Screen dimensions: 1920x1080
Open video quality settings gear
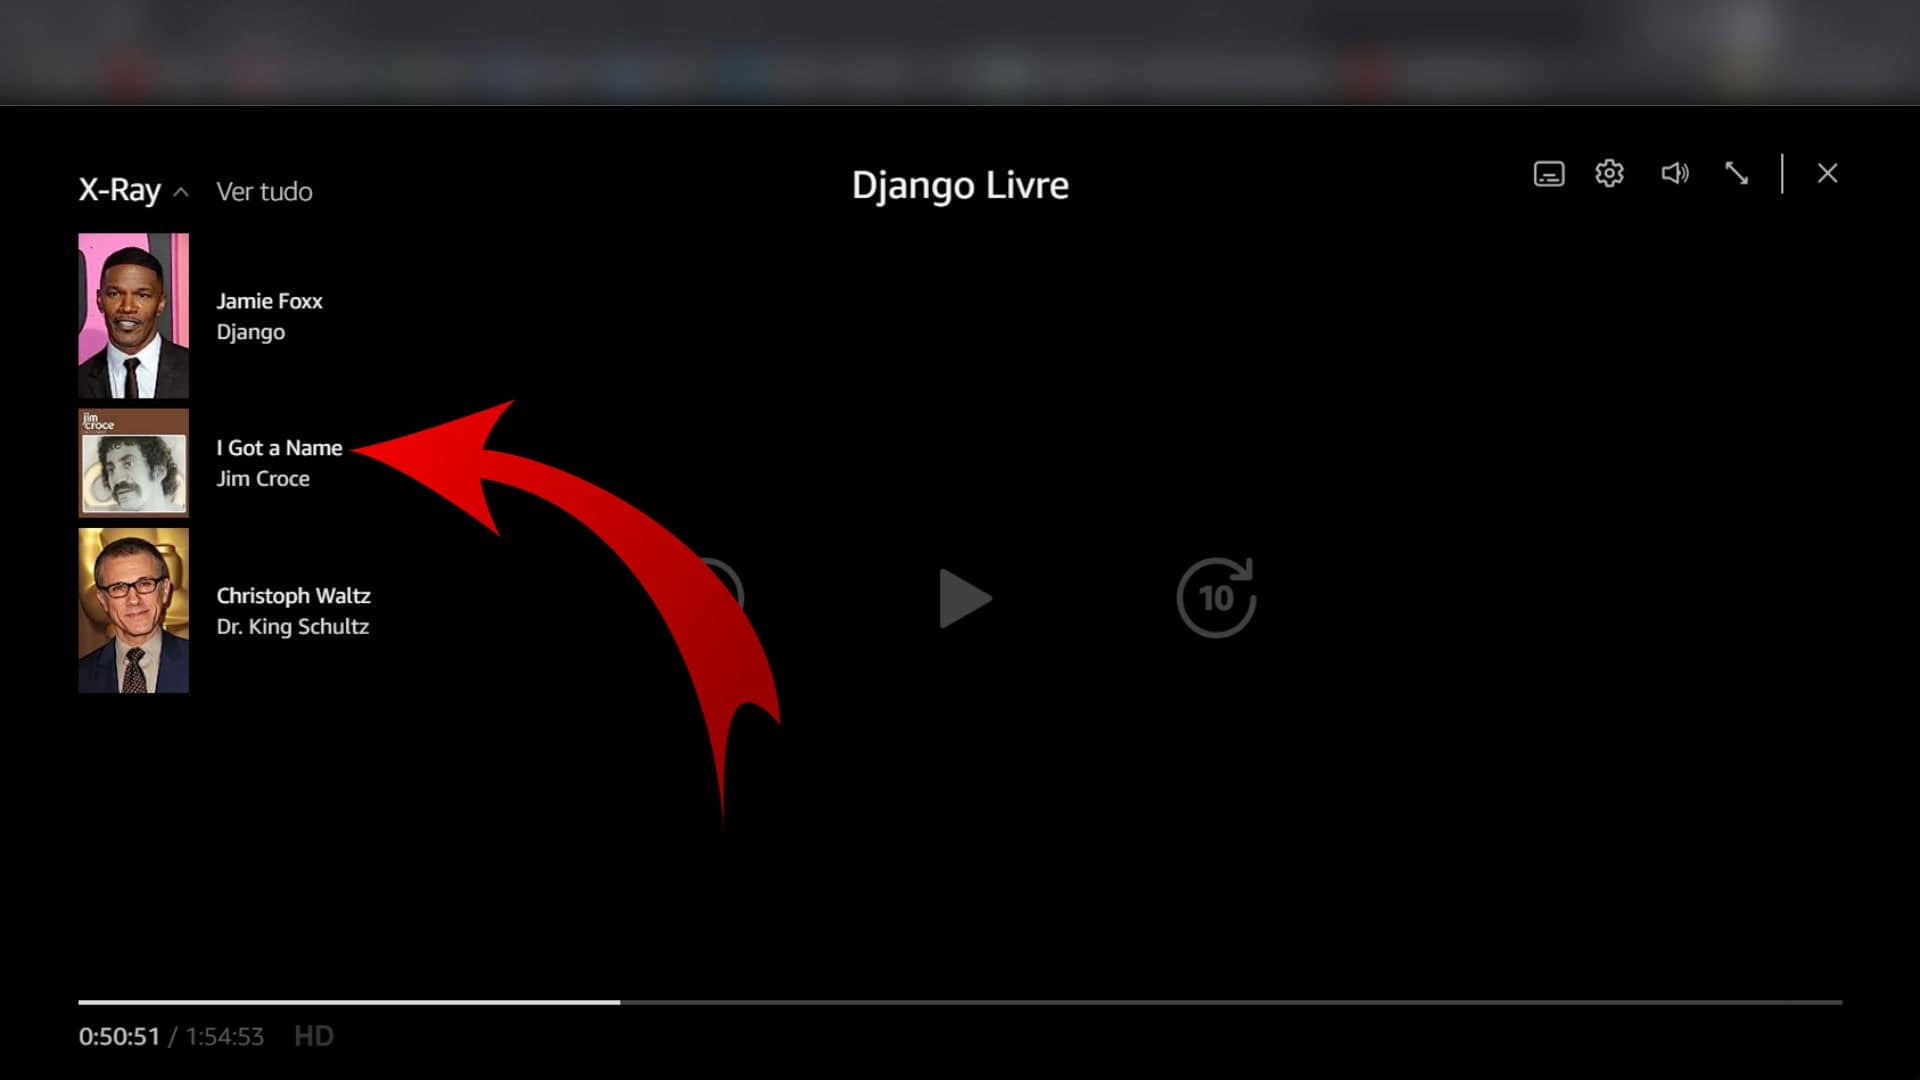pos(1610,173)
